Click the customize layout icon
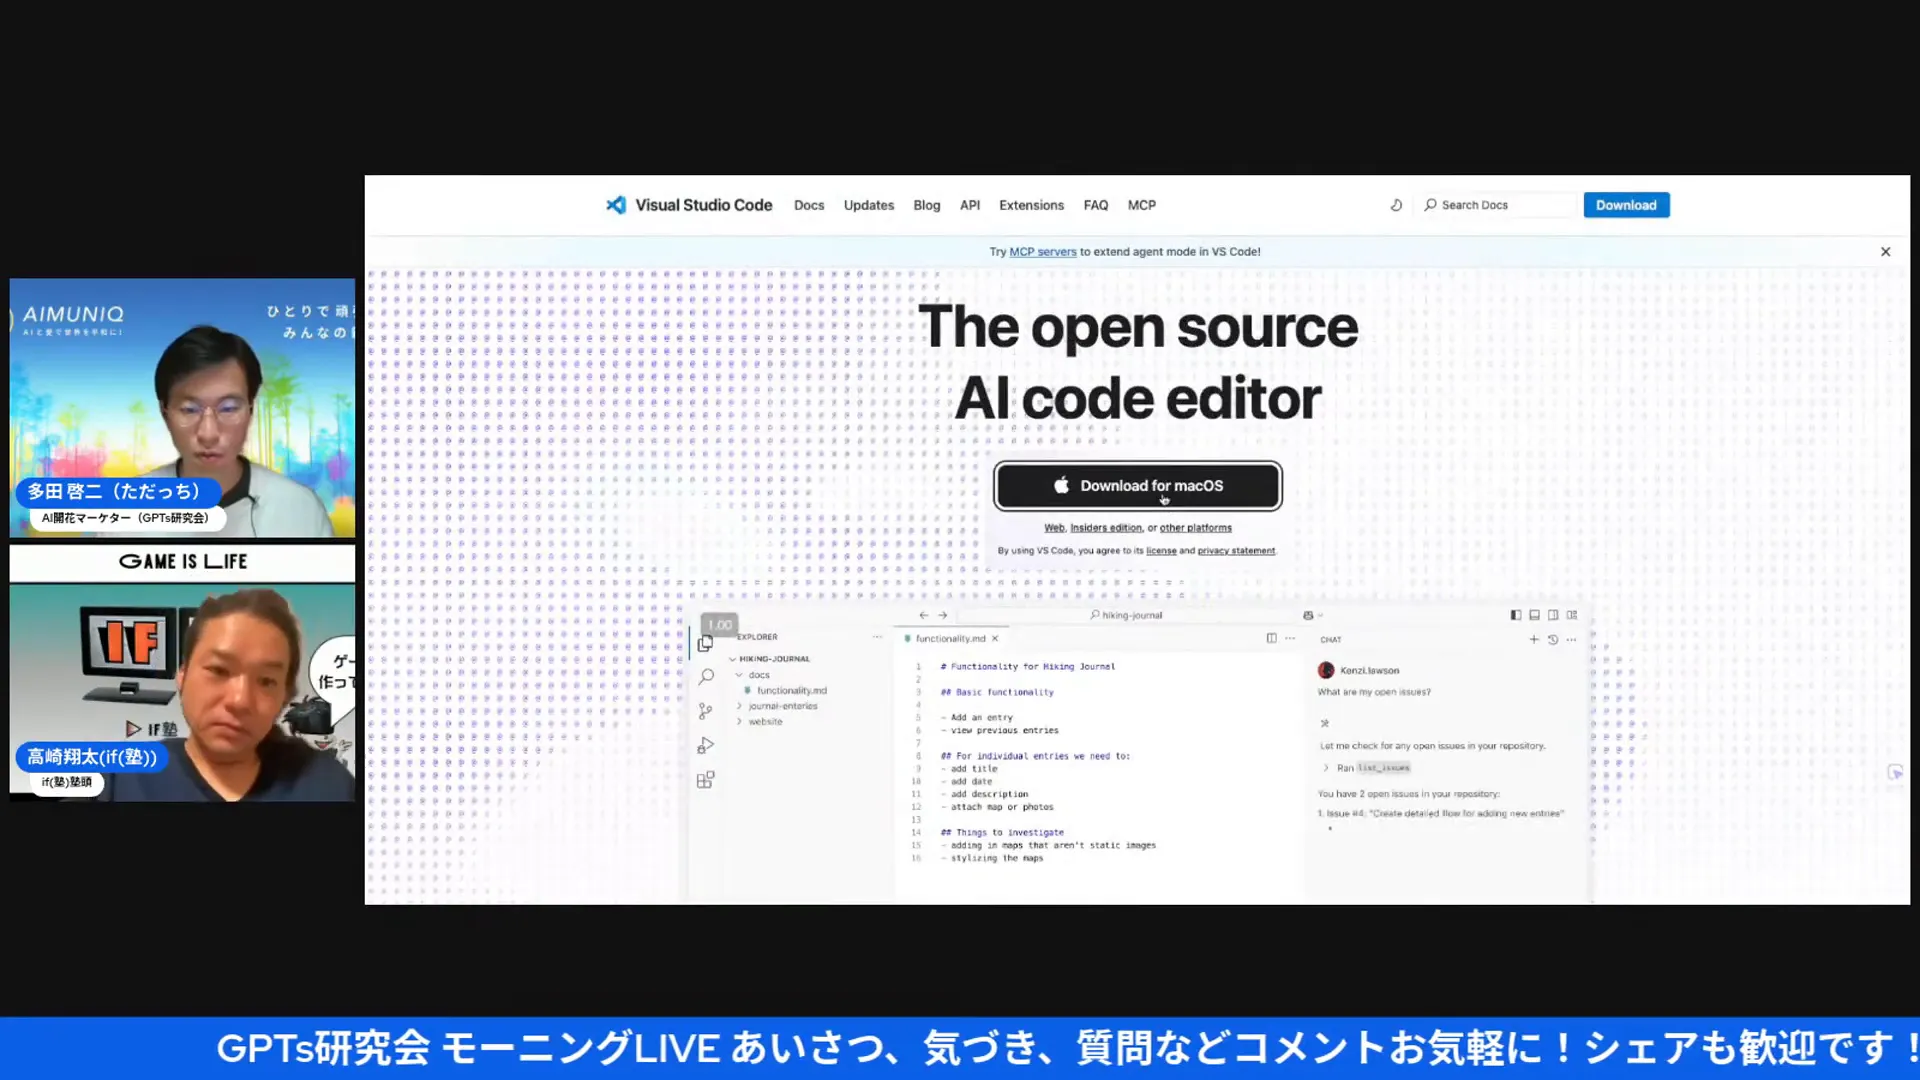The image size is (1920, 1080). point(1572,616)
